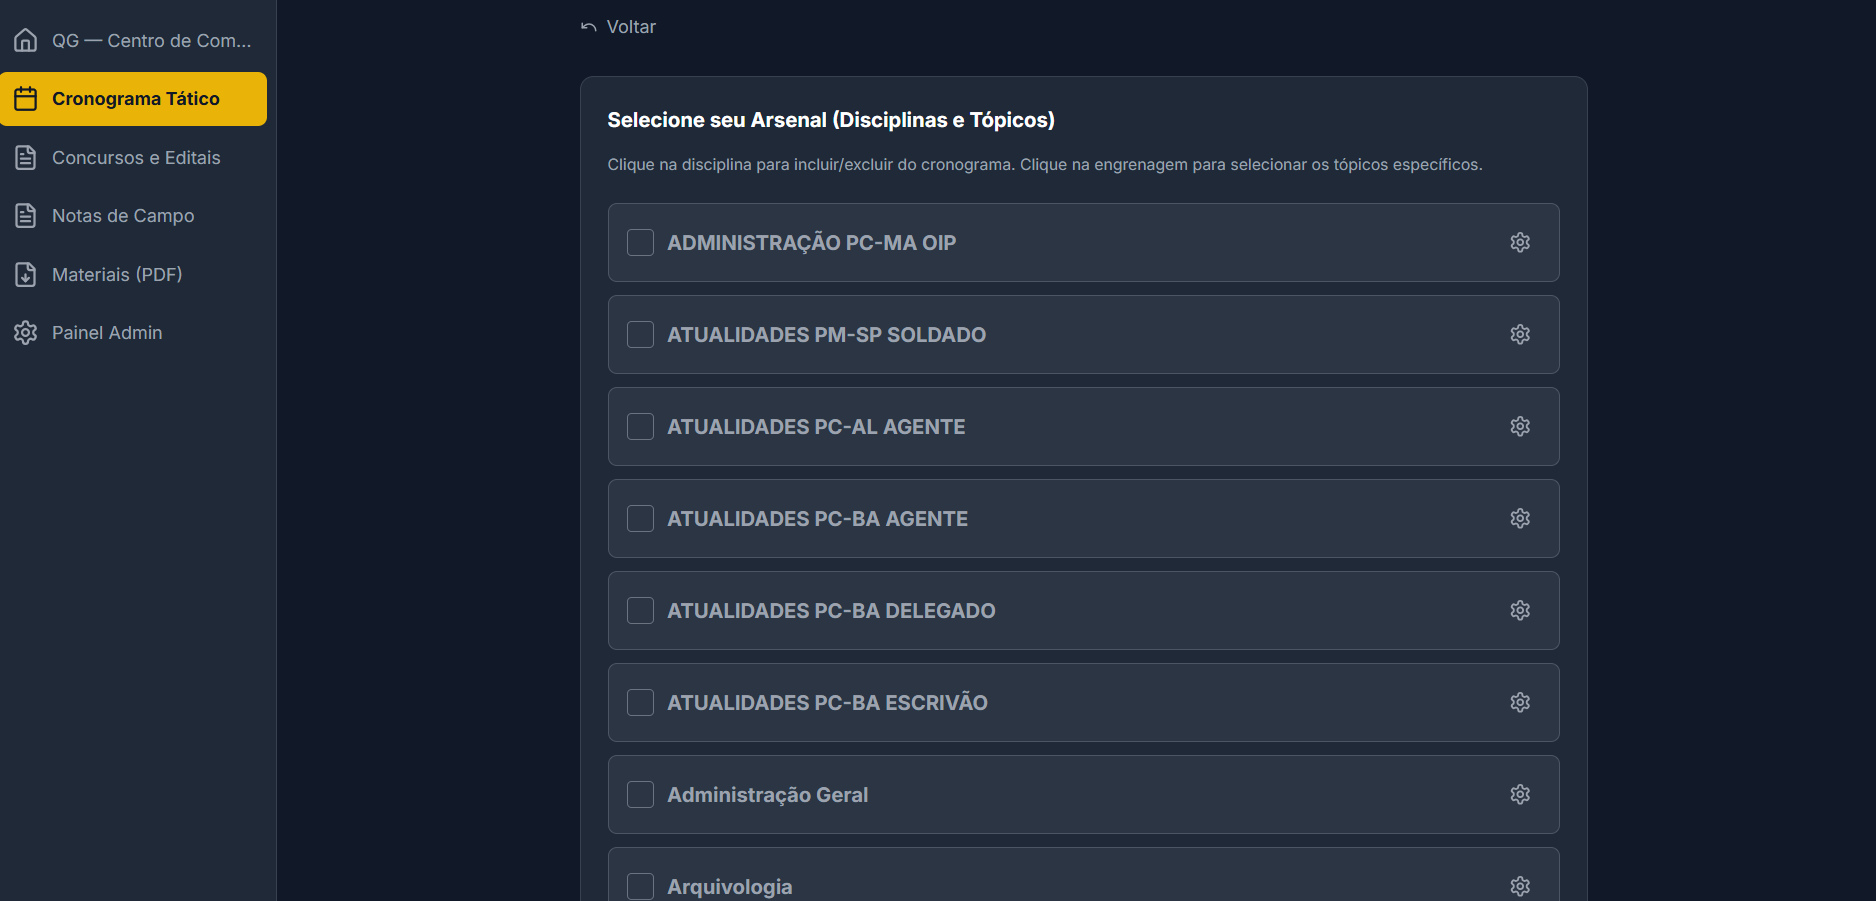Open QG — Centro de Com... in sidebar
This screenshot has width=1876, height=901.
click(x=133, y=40)
